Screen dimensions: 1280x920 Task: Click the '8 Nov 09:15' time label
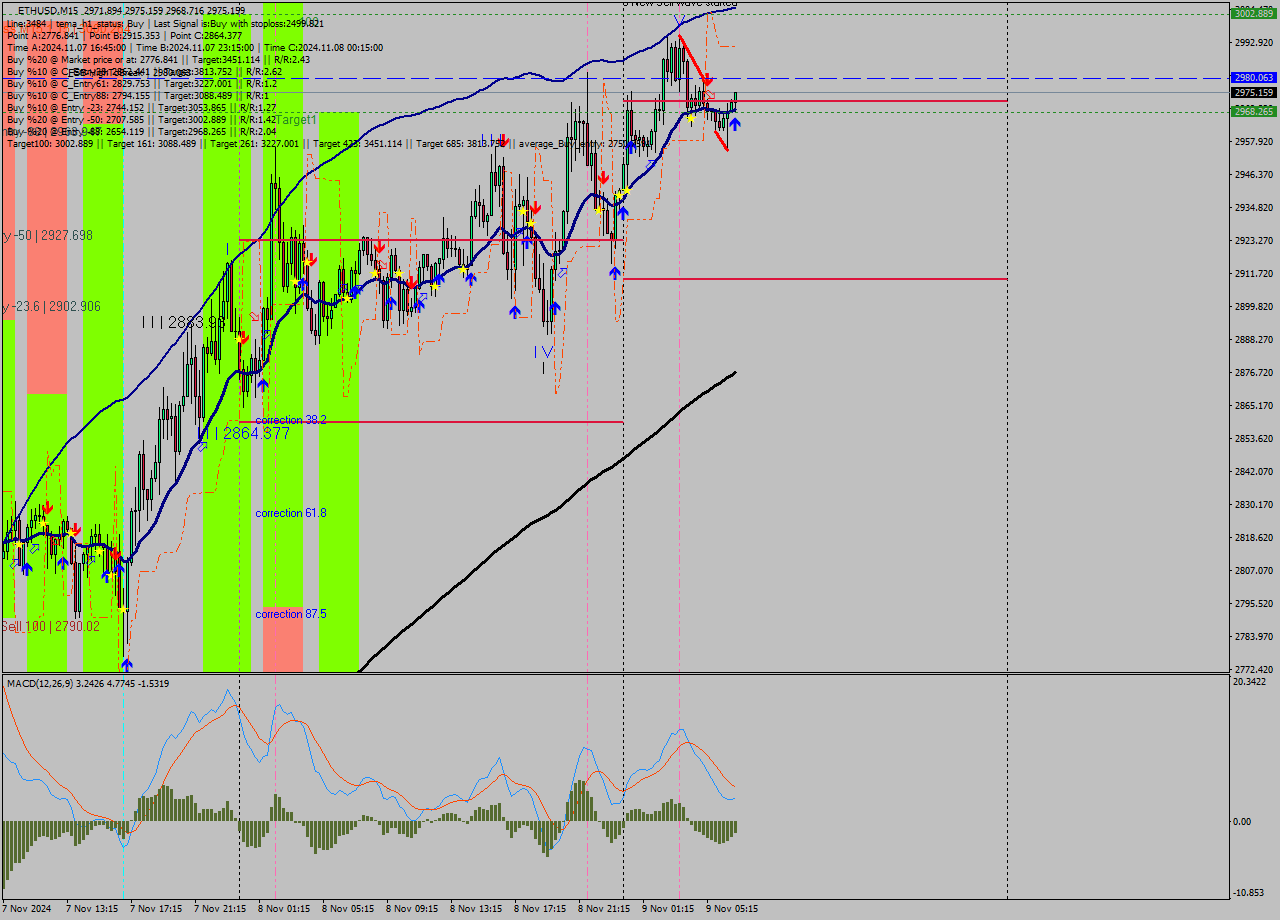(412, 909)
